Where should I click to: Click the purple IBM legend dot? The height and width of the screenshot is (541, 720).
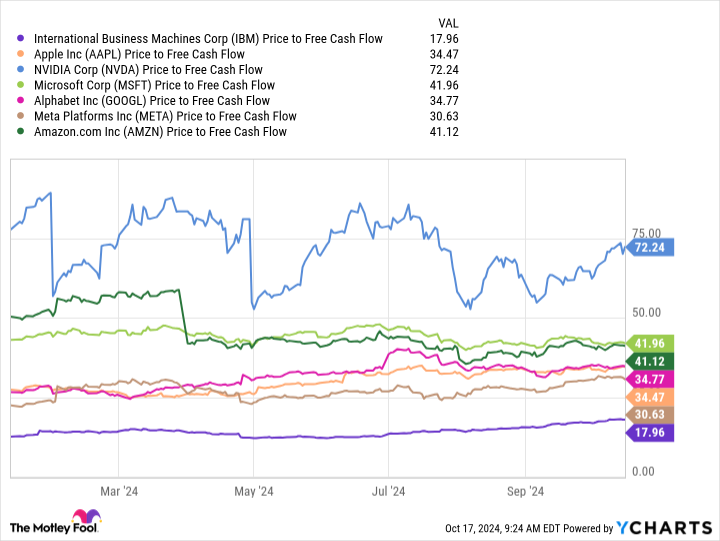[21, 39]
